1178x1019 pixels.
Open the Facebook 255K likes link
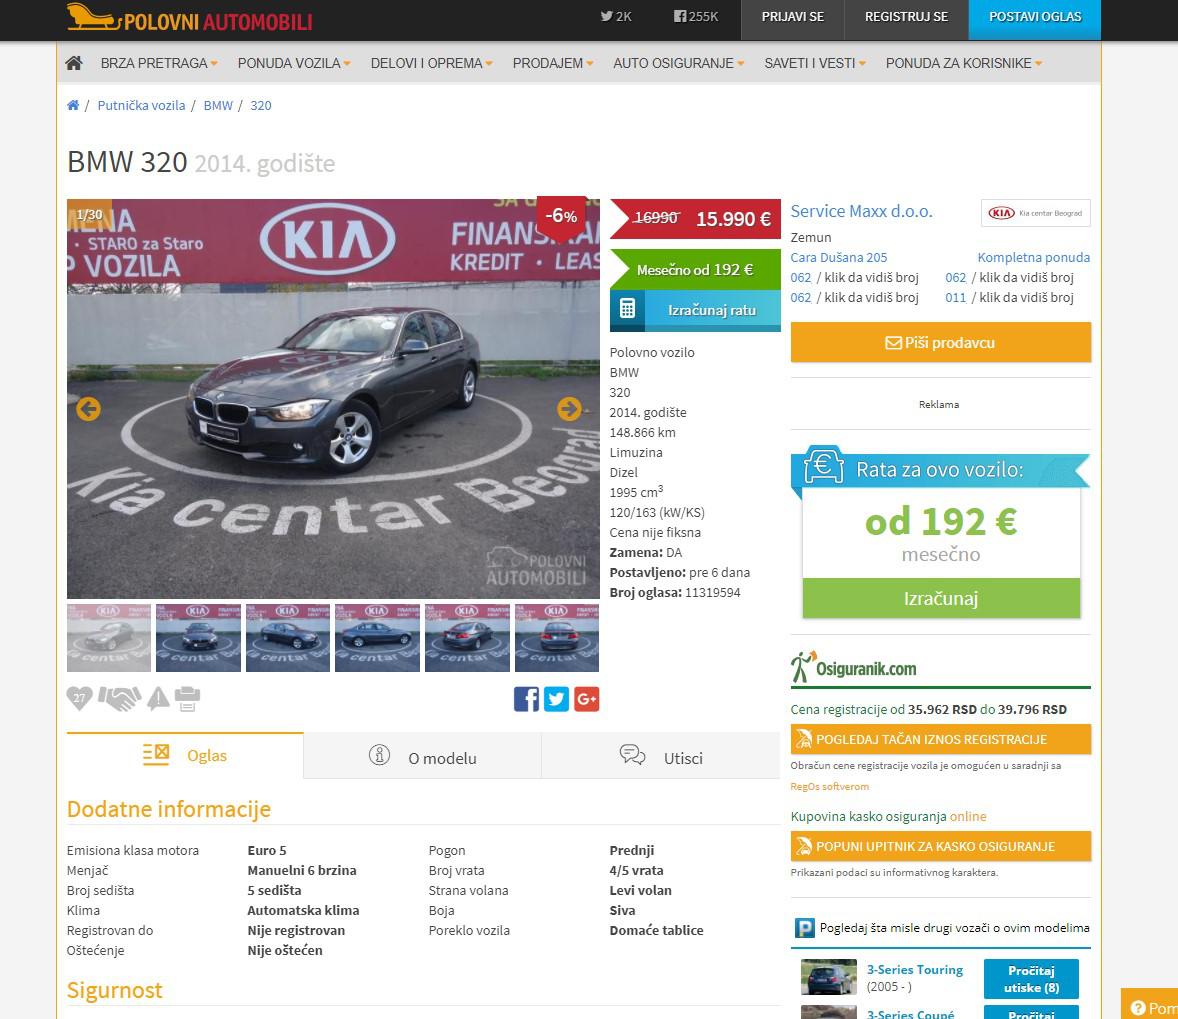click(696, 17)
